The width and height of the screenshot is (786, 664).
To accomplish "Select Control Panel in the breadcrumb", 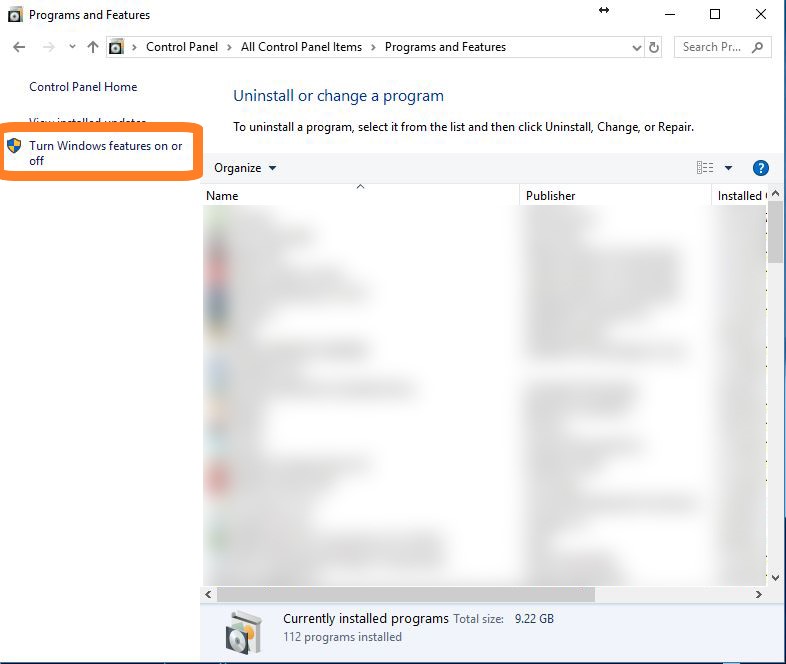I will coord(182,47).
